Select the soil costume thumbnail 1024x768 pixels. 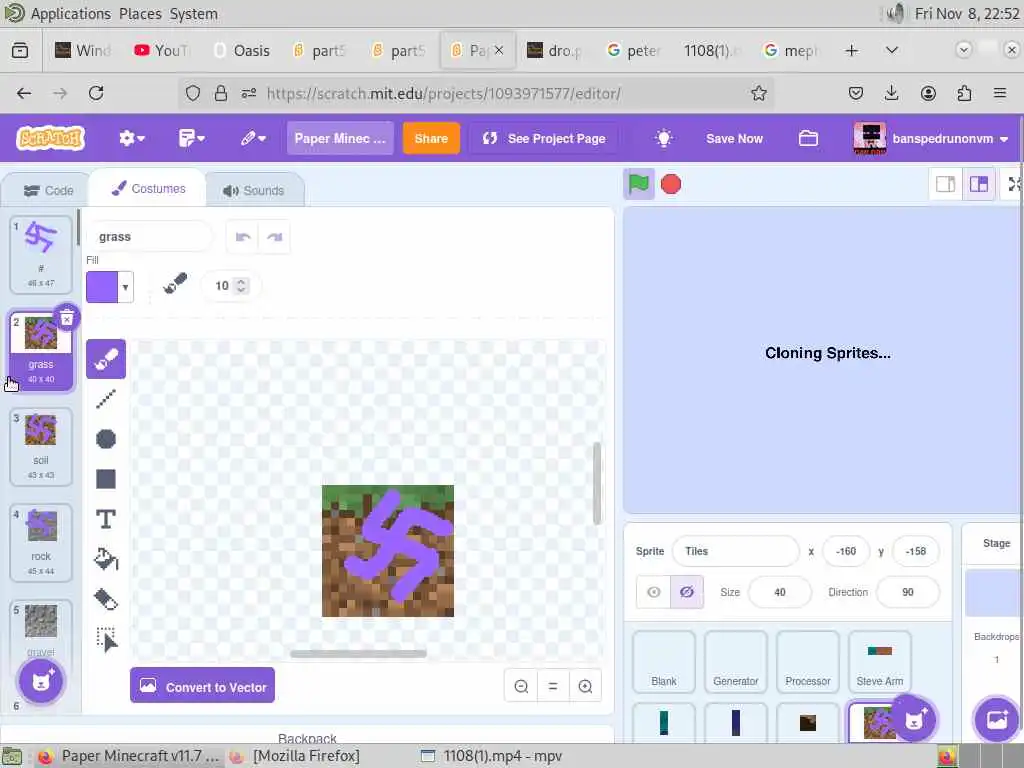[40, 447]
